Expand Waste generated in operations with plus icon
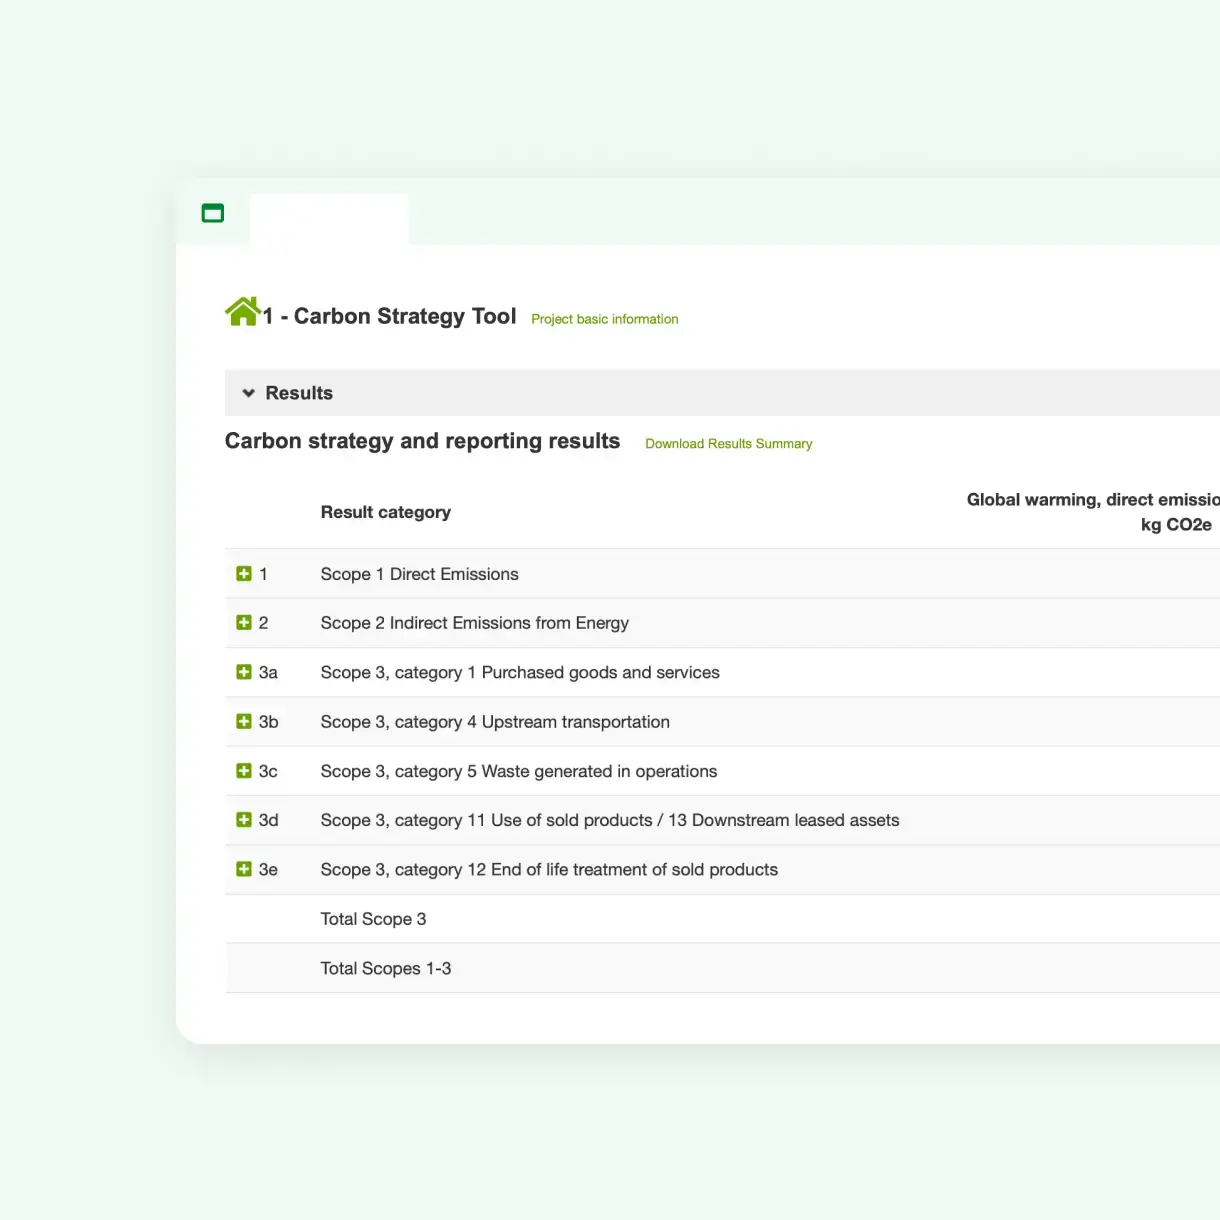 (244, 770)
